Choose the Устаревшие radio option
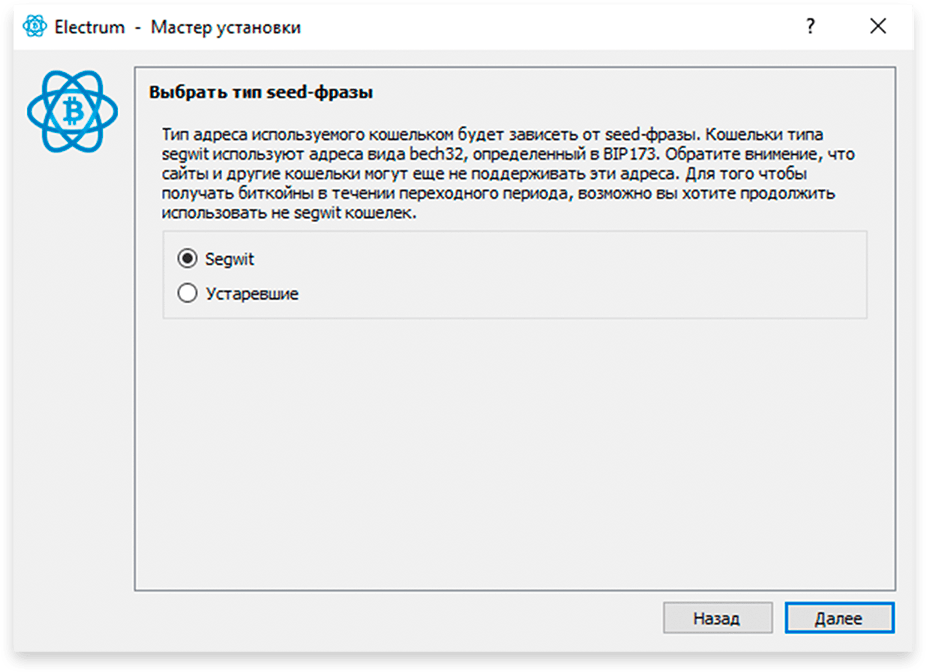 (x=187, y=293)
